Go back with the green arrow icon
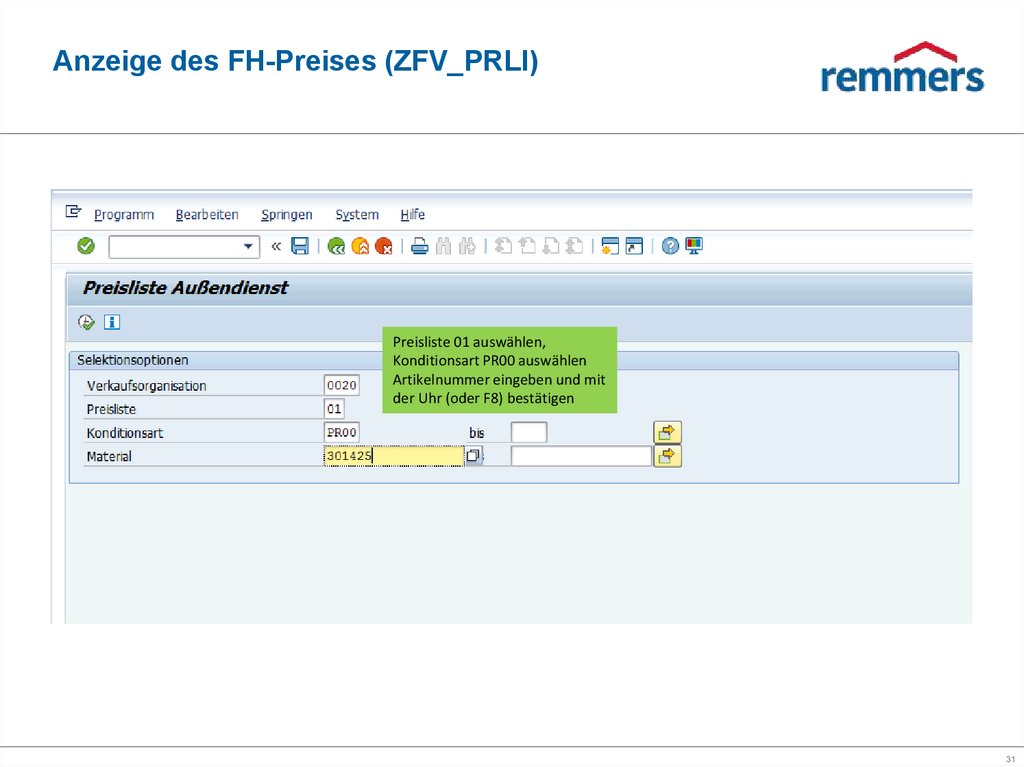The image size is (1024, 767). [336, 245]
